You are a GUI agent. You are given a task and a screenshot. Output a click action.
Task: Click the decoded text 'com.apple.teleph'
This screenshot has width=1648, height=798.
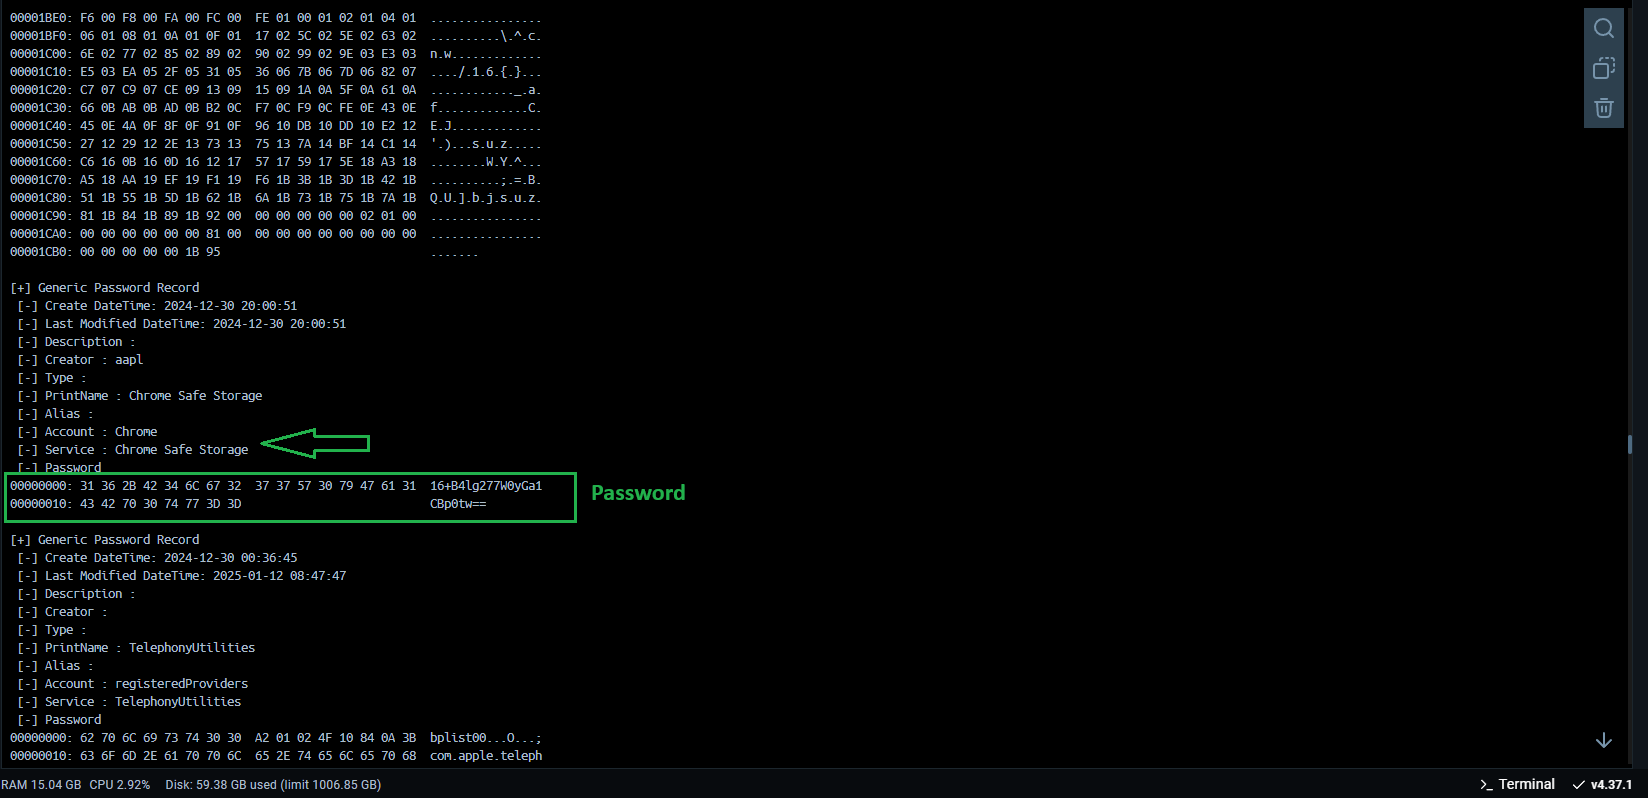pyautogui.click(x=486, y=756)
